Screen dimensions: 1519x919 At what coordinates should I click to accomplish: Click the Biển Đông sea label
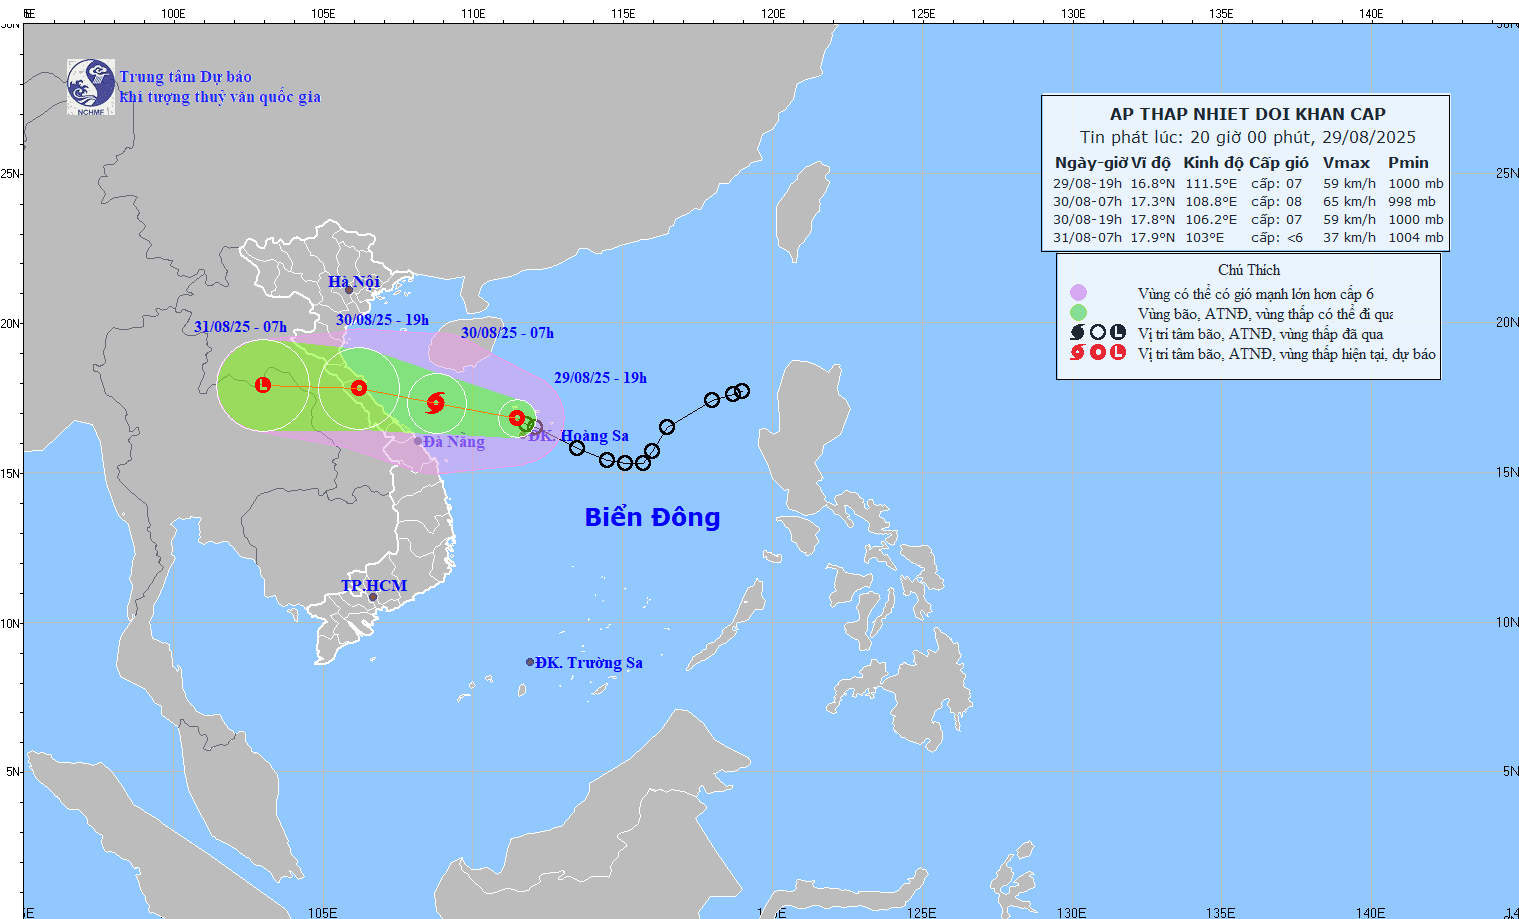click(x=651, y=517)
